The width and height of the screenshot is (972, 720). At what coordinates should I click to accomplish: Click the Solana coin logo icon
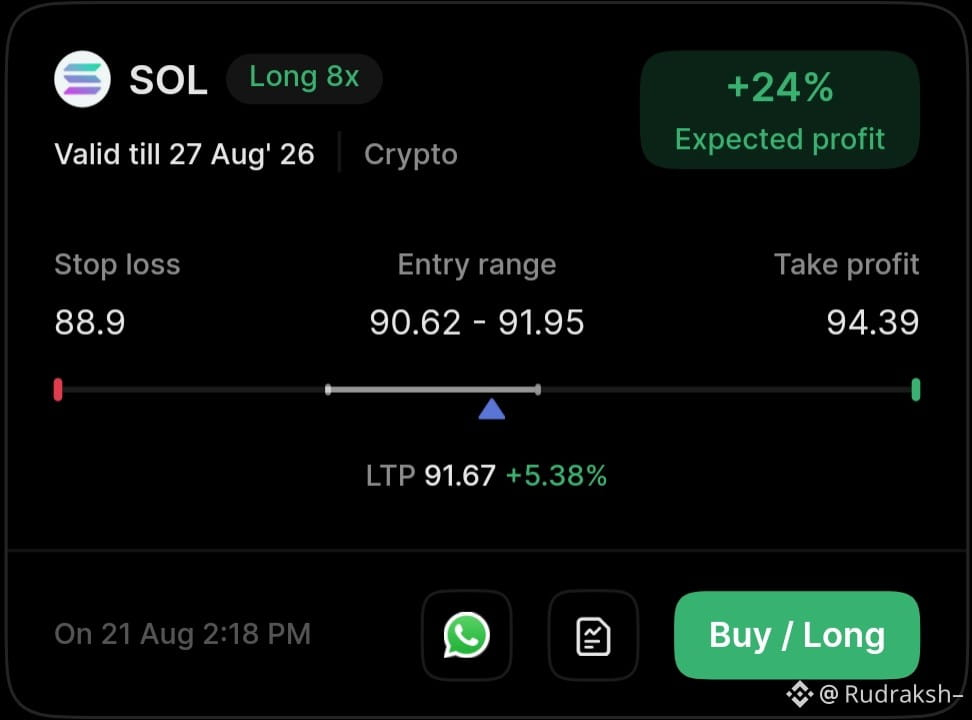tap(82, 79)
